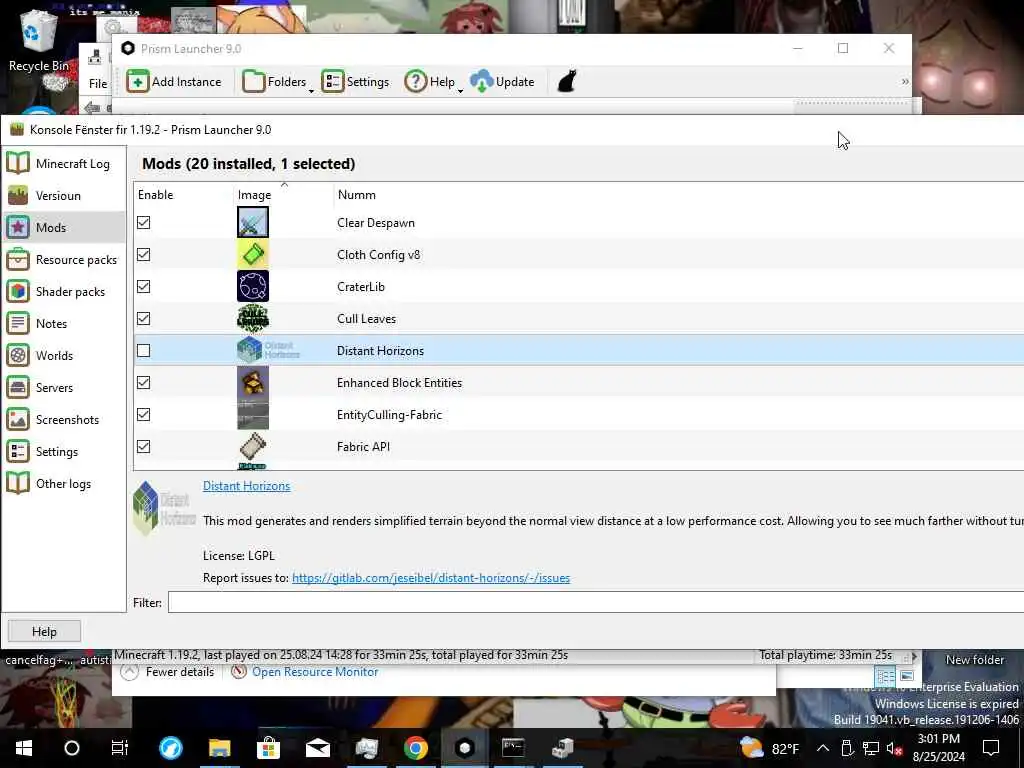Disable the Cloth Config v8 checkbox

pyautogui.click(x=144, y=255)
